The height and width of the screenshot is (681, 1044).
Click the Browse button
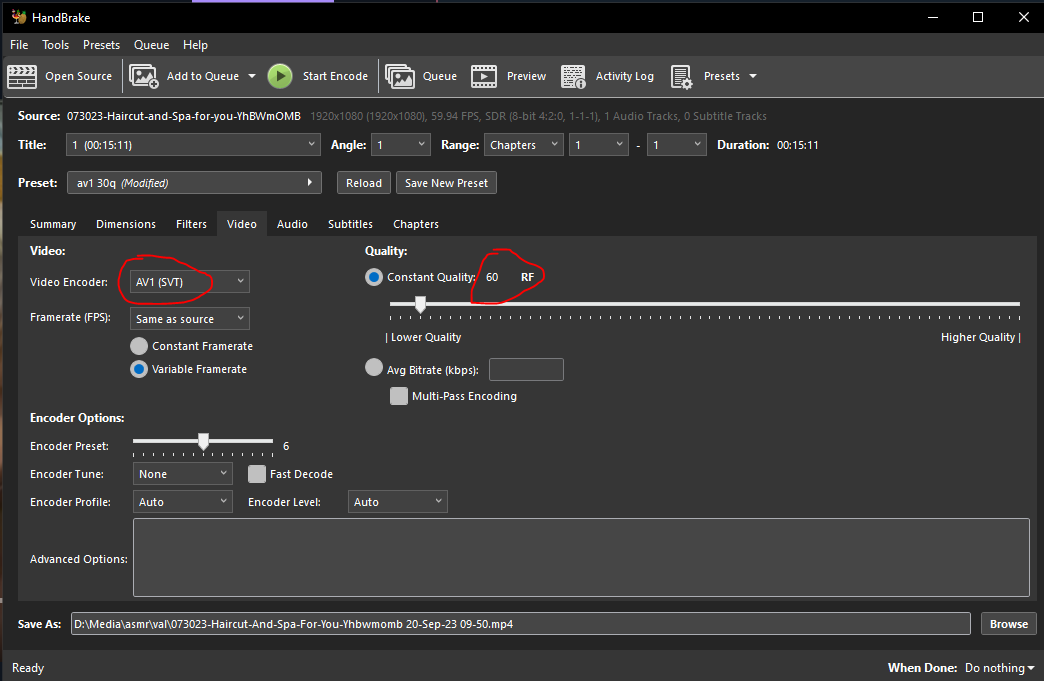click(1009, 624)
